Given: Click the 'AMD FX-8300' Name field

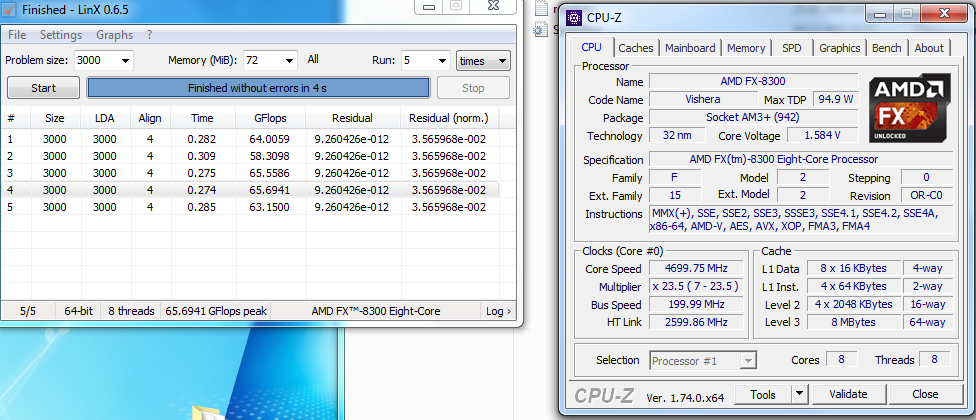Looking at the screenshot, I should (753, 82).
